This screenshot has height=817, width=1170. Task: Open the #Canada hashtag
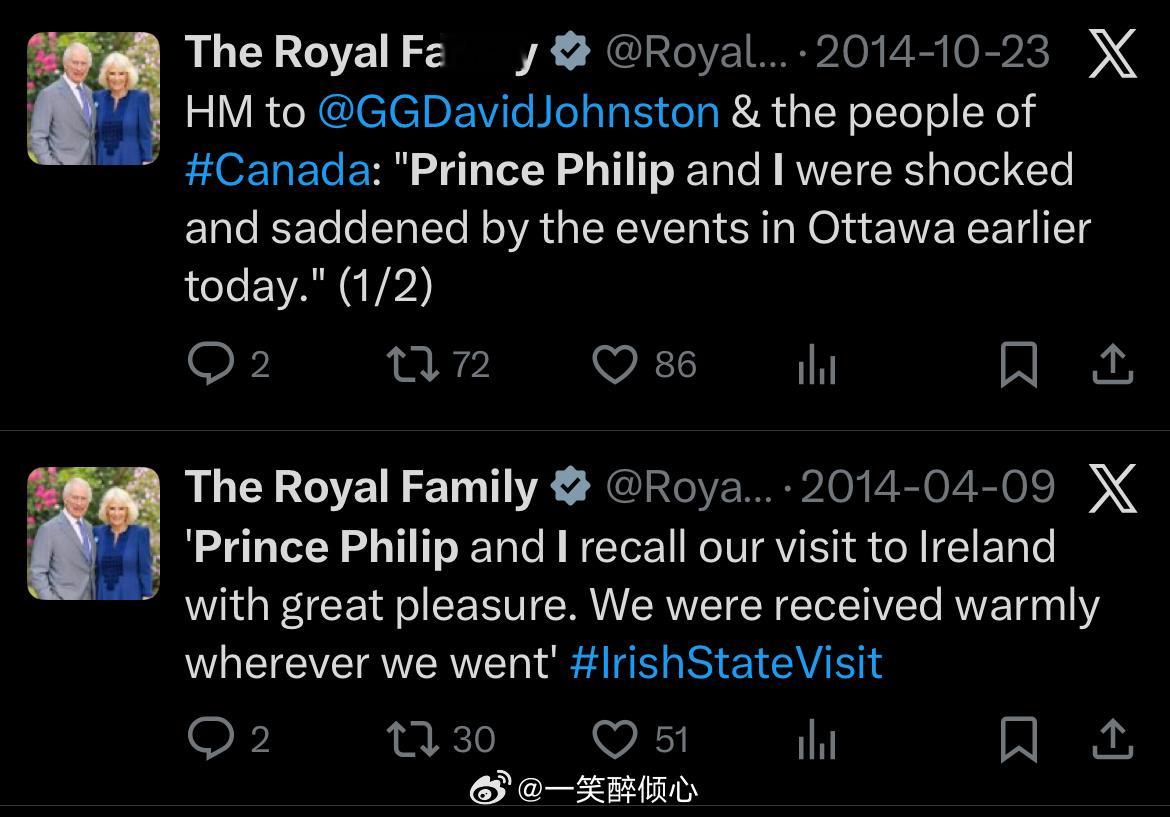click(x=278, y=170)
